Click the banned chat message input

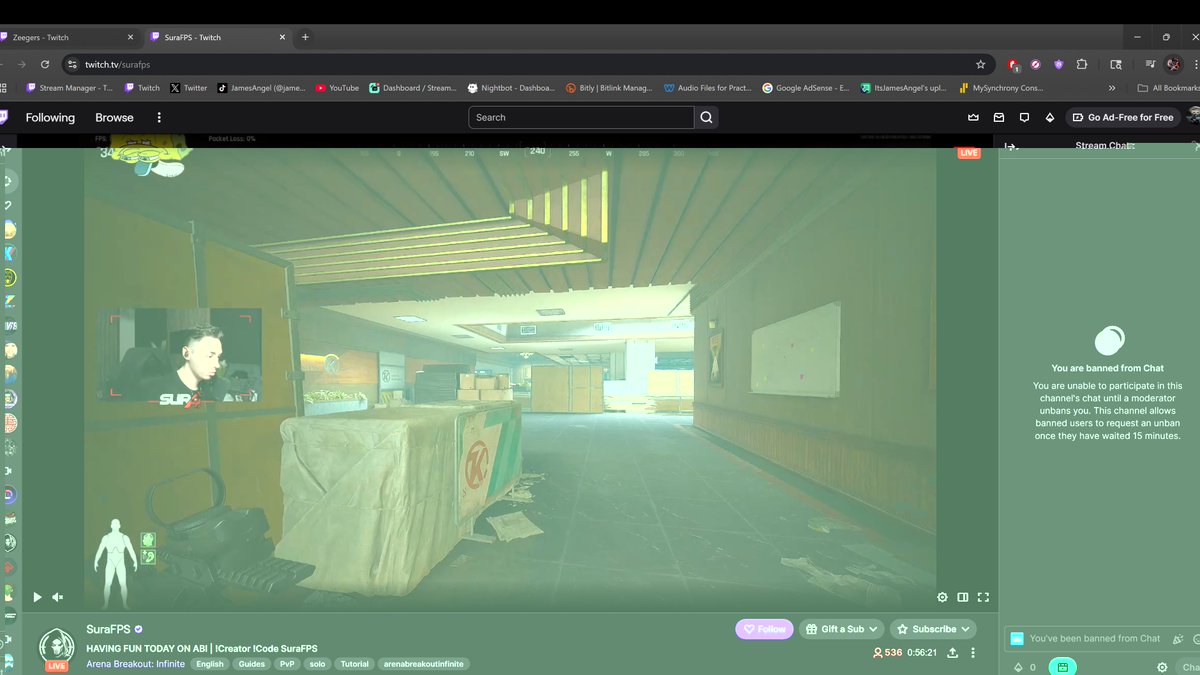1093,638
